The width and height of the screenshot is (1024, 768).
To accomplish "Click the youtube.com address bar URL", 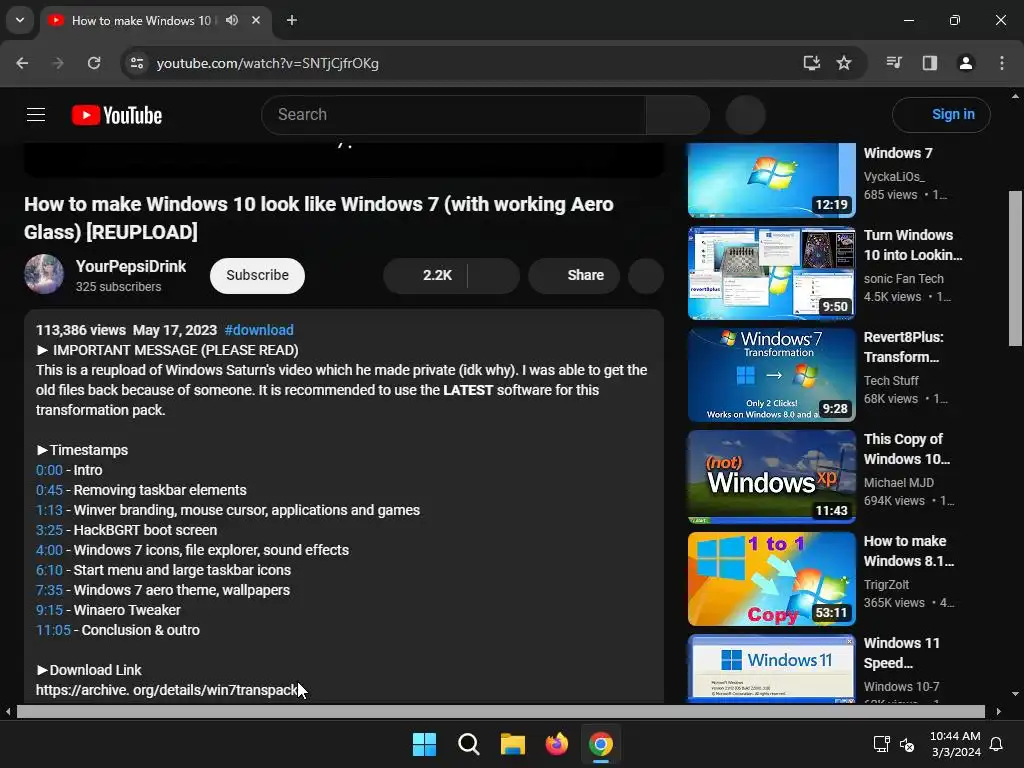I will [268, 63].
